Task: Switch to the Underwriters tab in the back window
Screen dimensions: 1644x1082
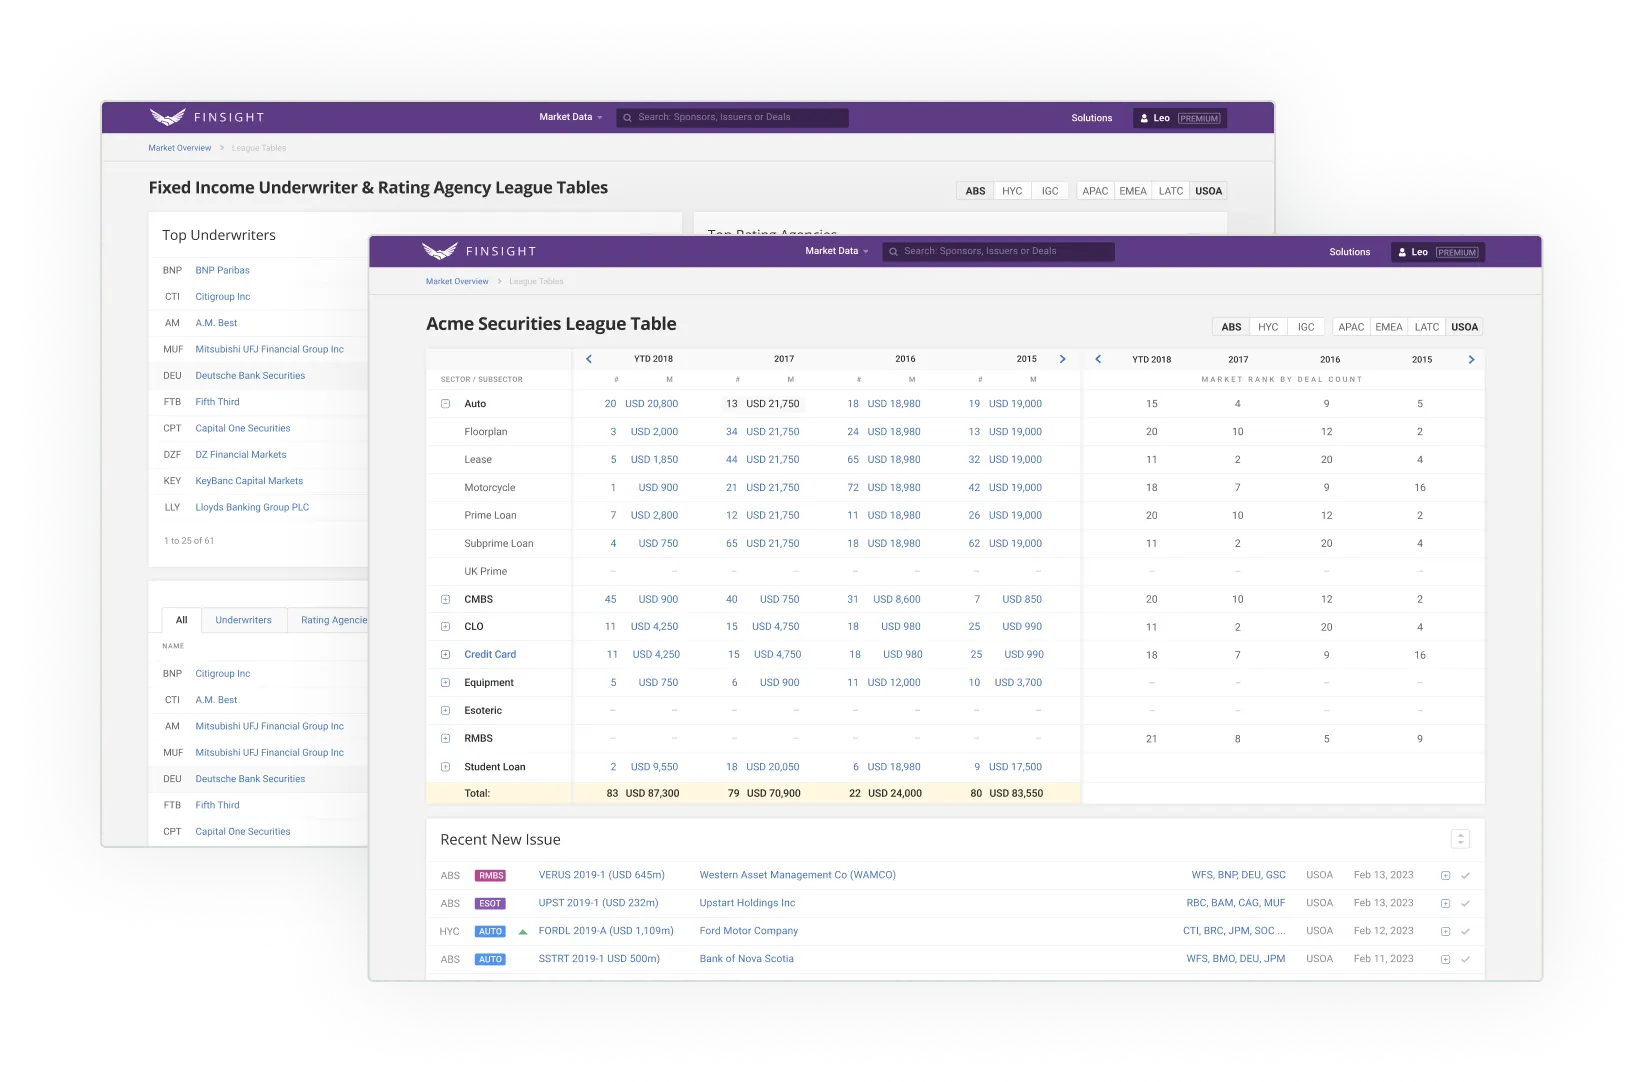Action: pos(243,620)
